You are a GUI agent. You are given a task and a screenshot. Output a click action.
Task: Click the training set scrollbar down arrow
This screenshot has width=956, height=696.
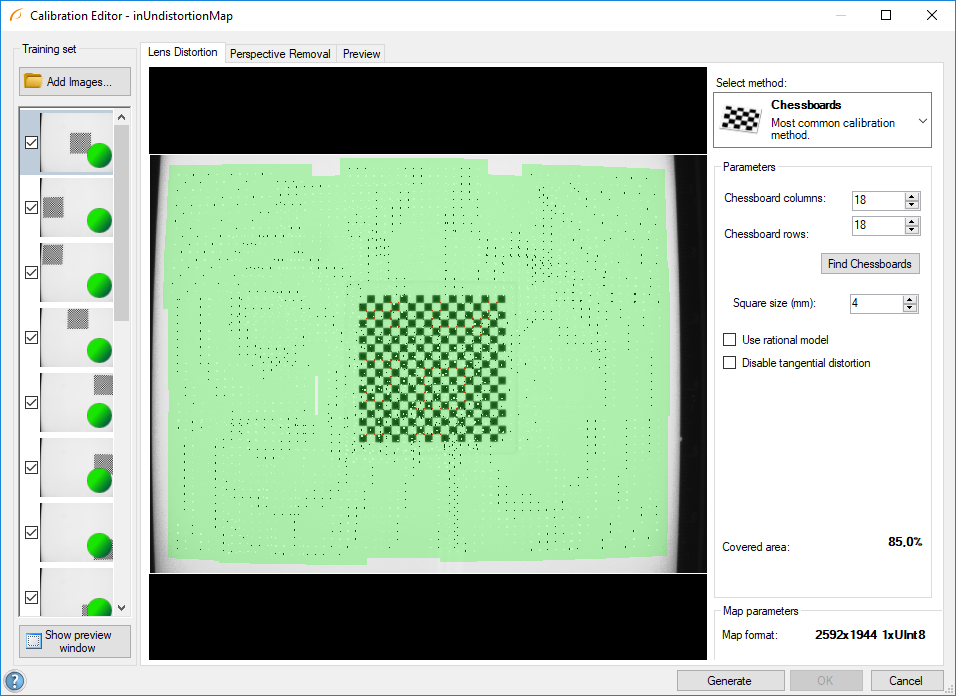(122, 607)
